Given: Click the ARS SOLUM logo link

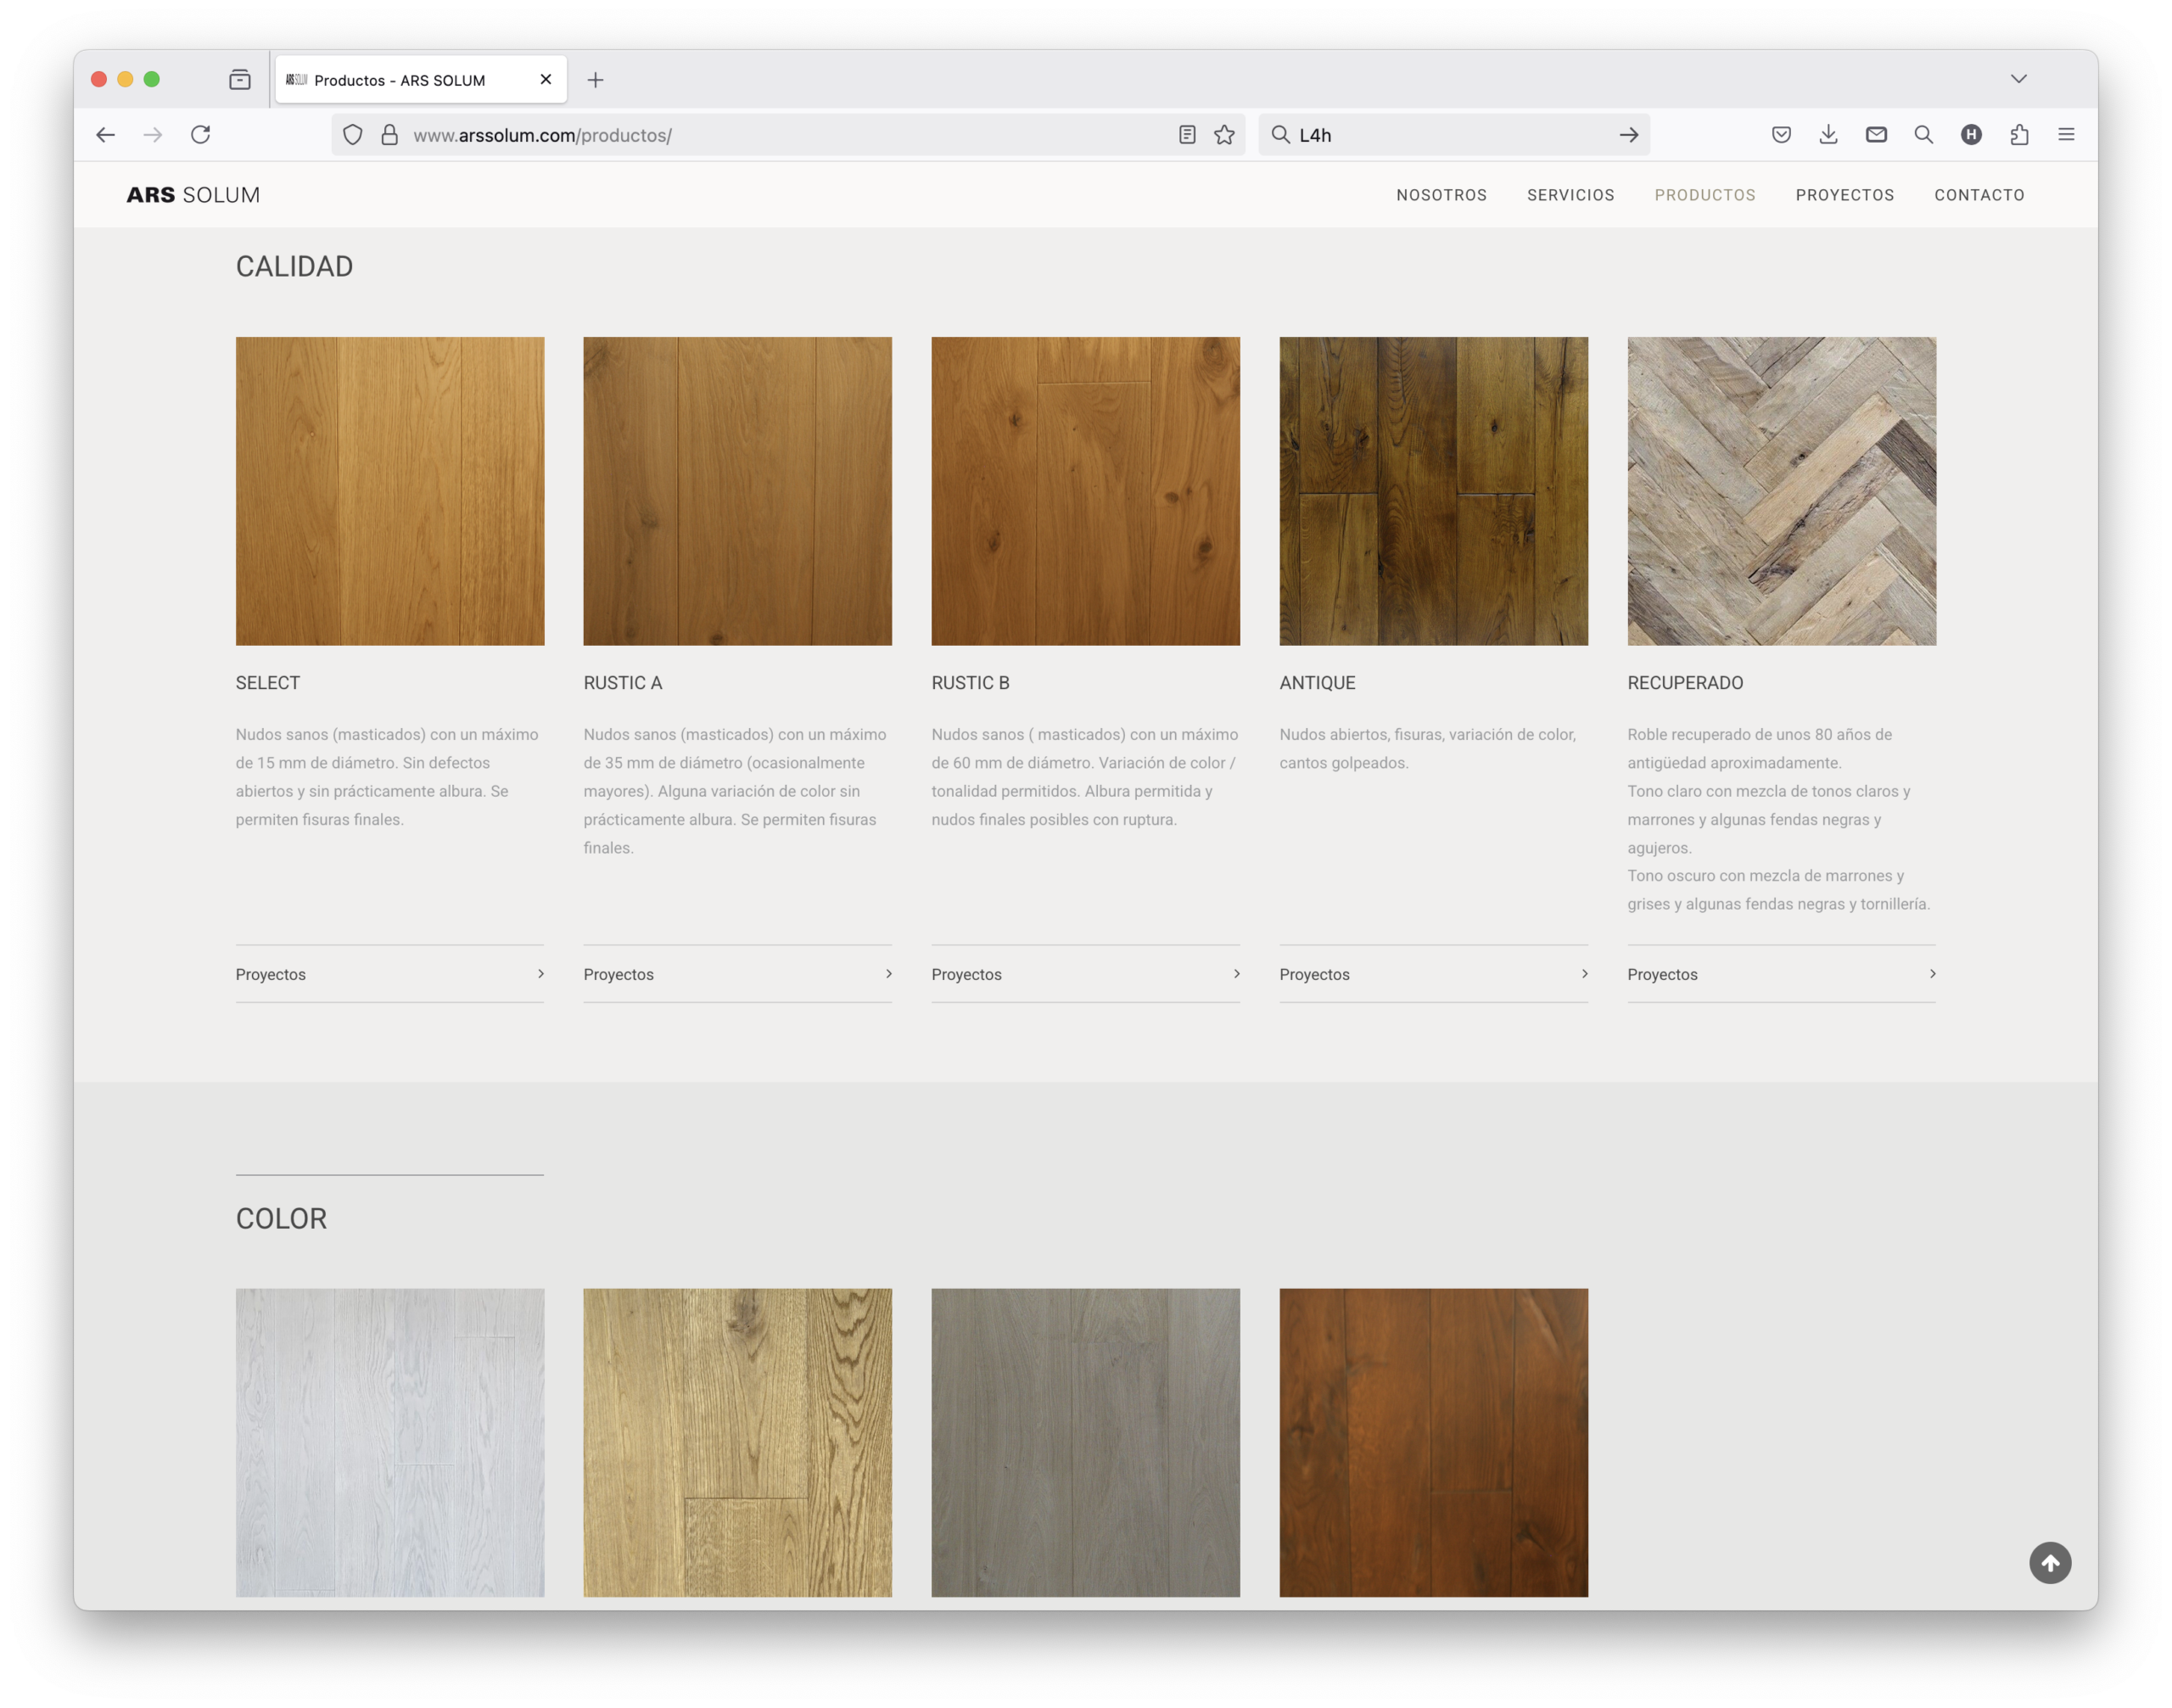Looking at the screenshot, I should pyautogui.click(x=193, y=195).
